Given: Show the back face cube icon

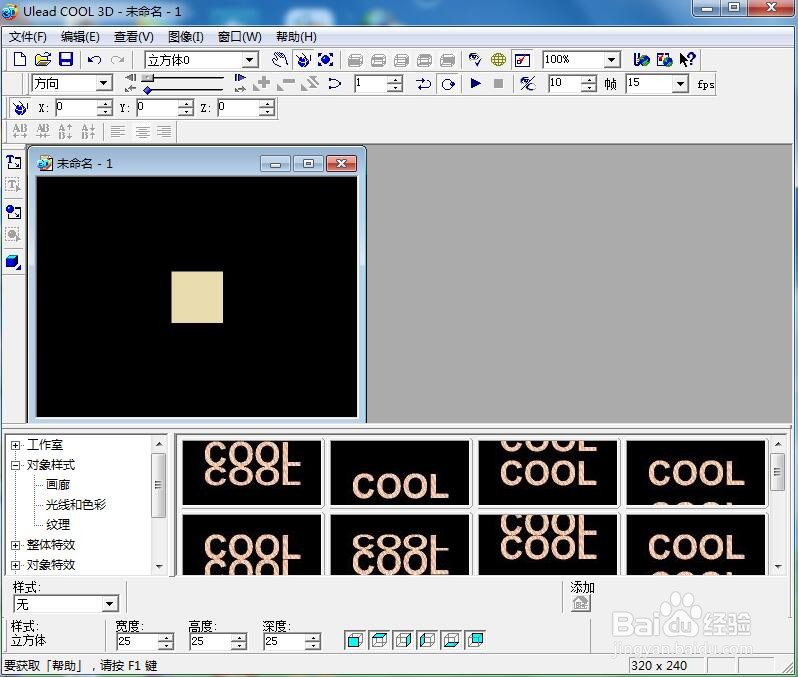Looking at the screenshot, I should (475, 640).
